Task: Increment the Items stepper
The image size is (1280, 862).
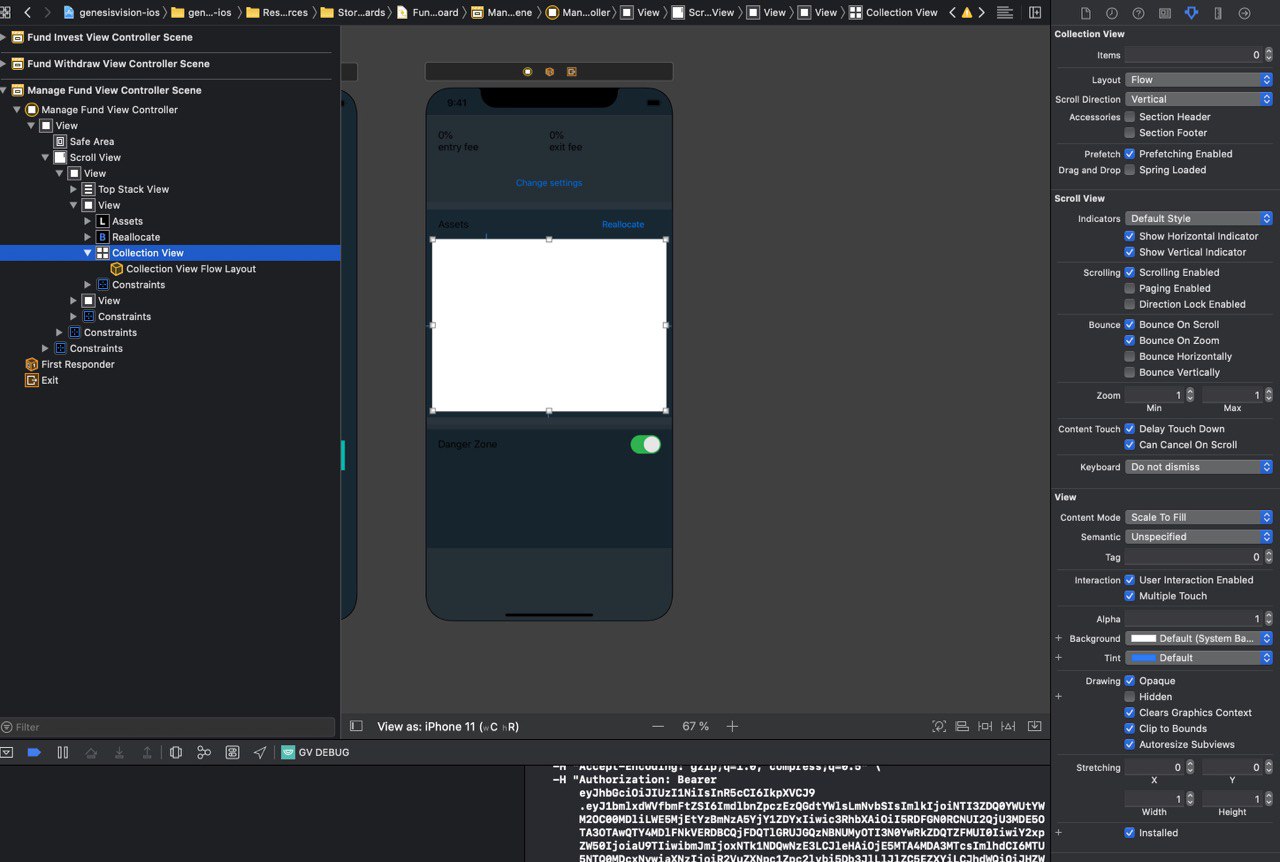Action: point(1268,52)
